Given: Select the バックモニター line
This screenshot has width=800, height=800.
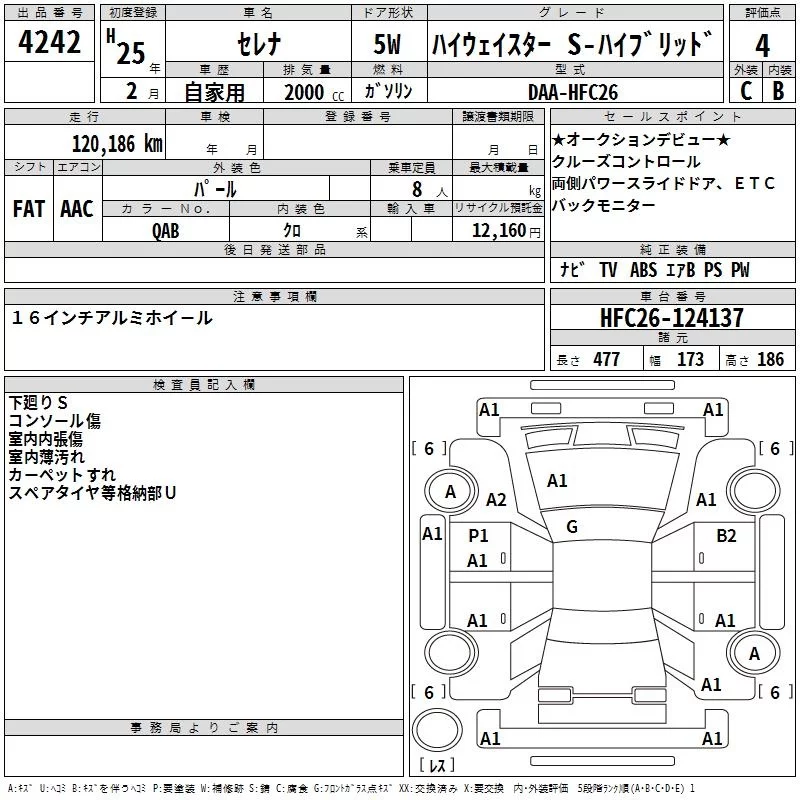Looking at the screenshot, I should pos(604,205).
